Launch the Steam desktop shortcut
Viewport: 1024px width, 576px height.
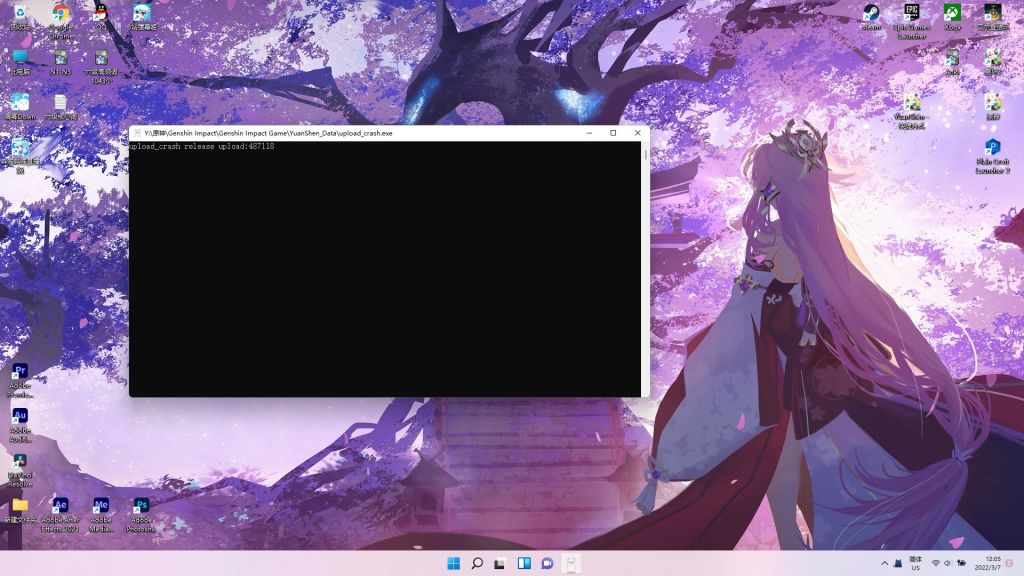point(871,17)
